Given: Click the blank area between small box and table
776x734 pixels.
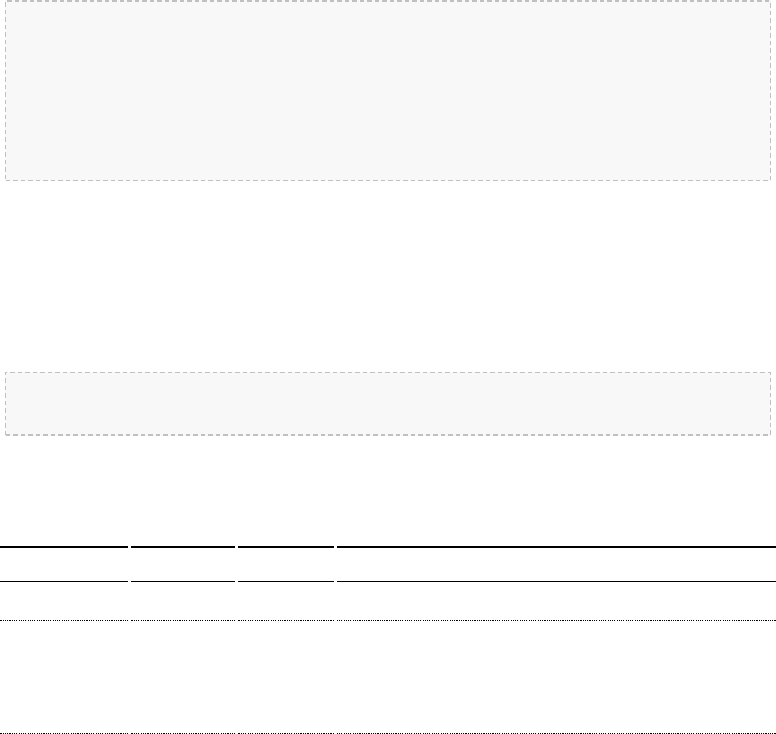Looking at the screenshot, I should click(388, 490).
